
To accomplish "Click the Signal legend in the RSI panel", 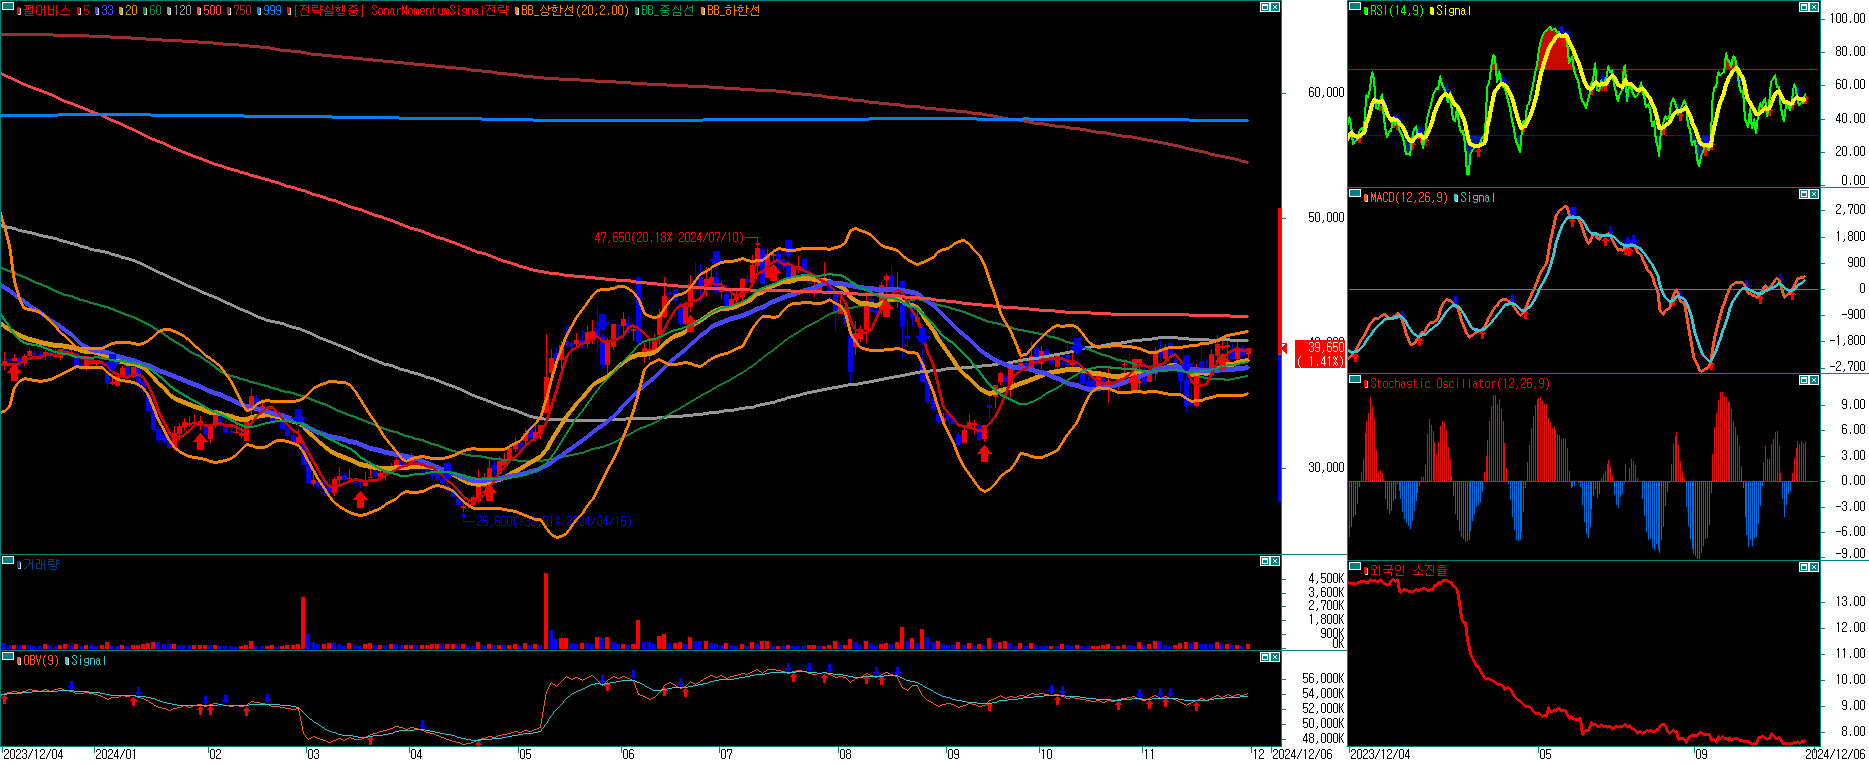I will [1451, 10].
